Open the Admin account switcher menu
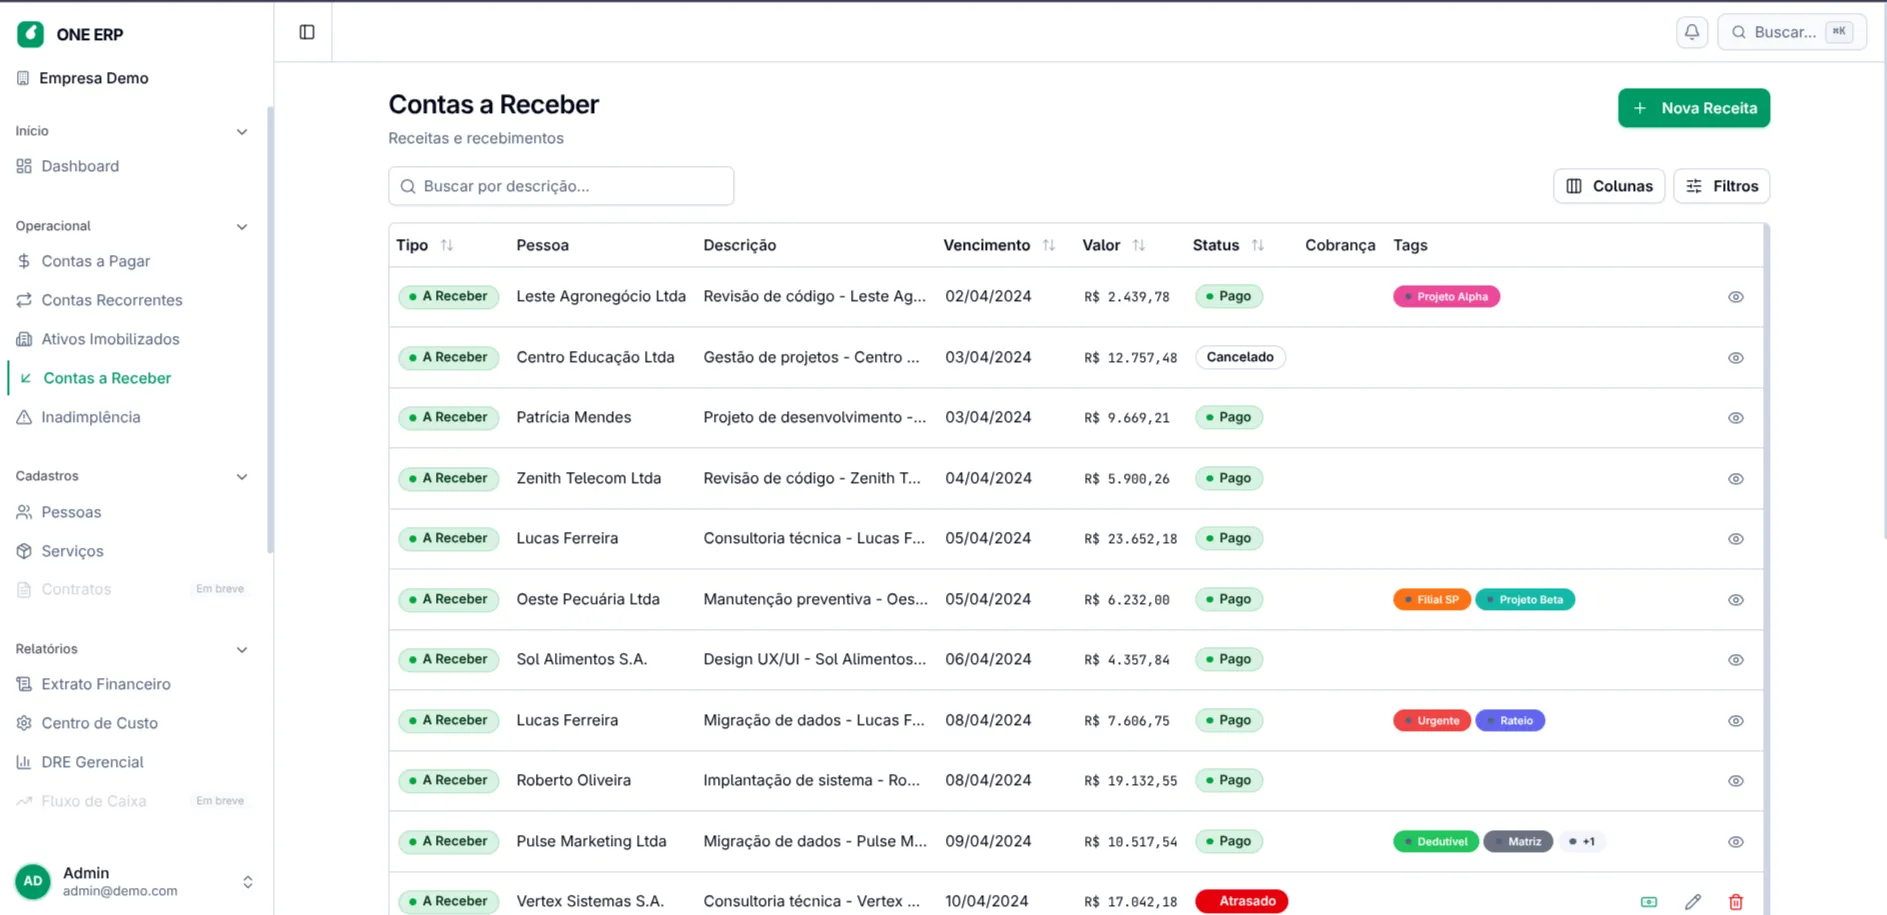 (x=247, y=882)
